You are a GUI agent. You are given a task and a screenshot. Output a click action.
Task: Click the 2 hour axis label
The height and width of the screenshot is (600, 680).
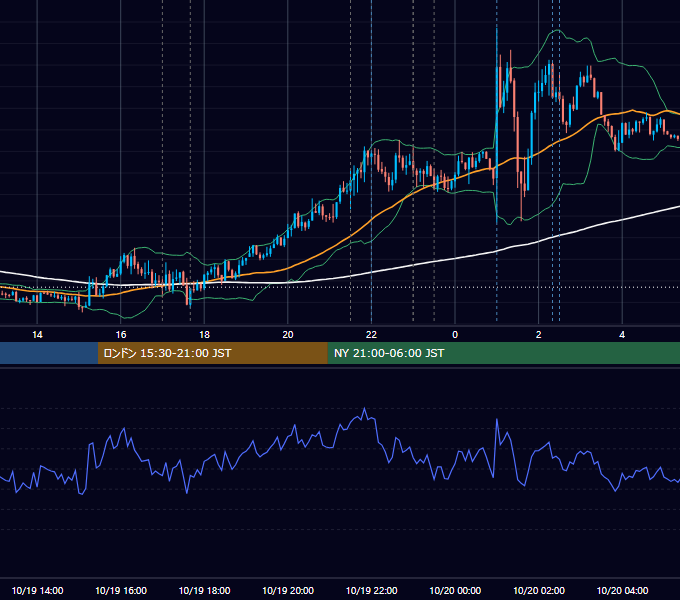(x=539, y=335)
